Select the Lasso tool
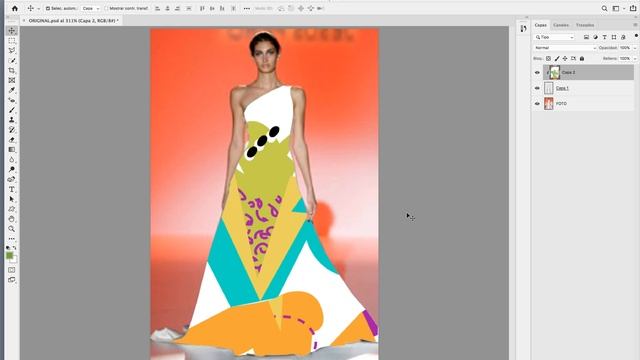This screenshot has width=640, height=360. coord(12,51)
